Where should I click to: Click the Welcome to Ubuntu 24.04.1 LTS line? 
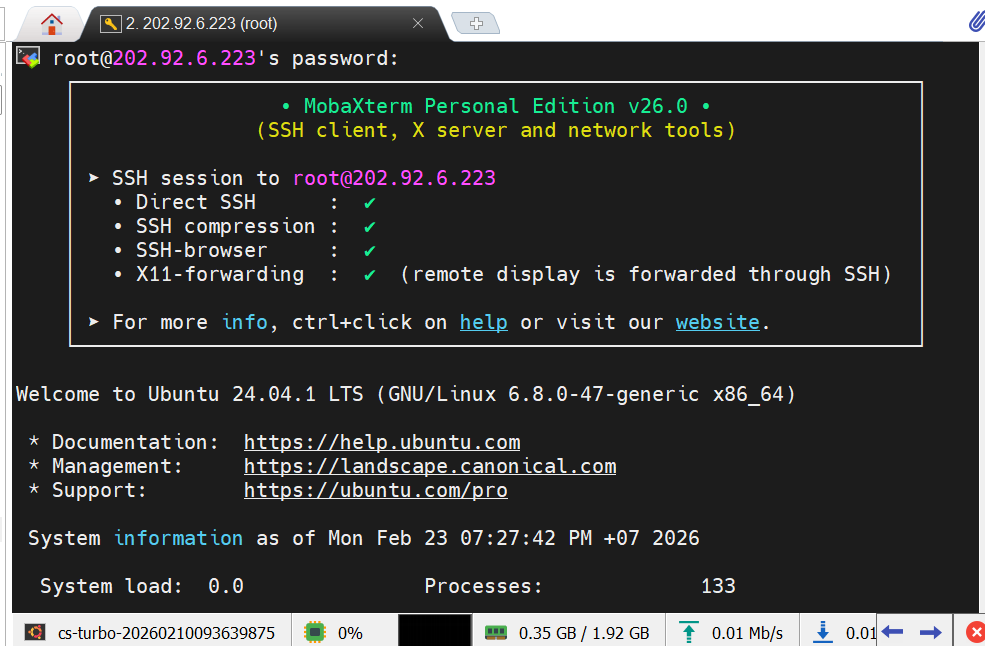(406, 394)
